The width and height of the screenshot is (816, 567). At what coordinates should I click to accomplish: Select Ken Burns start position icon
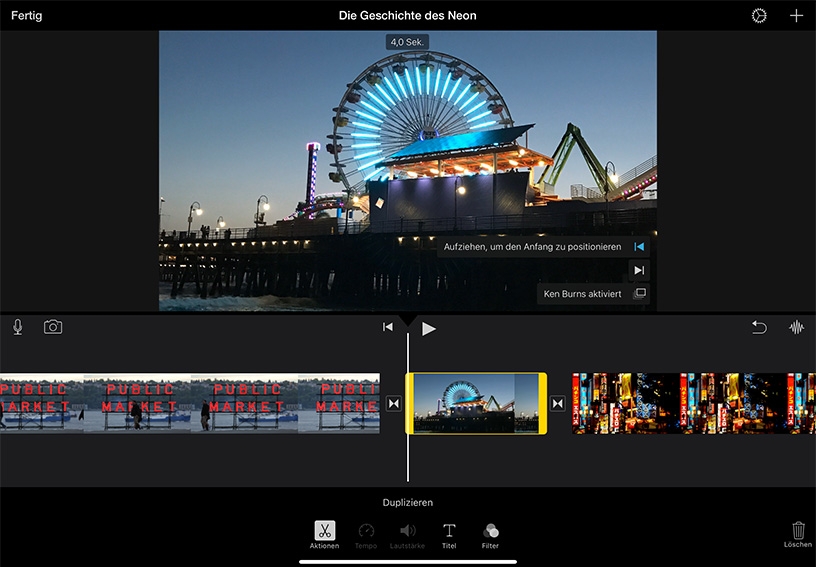639,247
